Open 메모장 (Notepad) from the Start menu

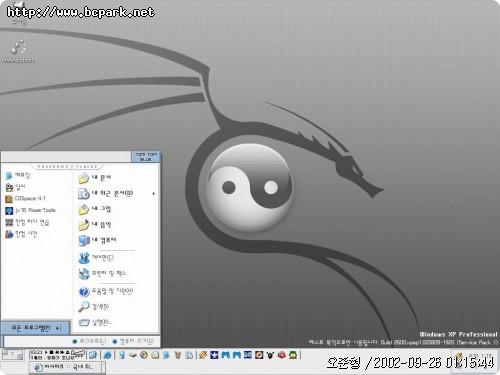click(x=18, y=175)
